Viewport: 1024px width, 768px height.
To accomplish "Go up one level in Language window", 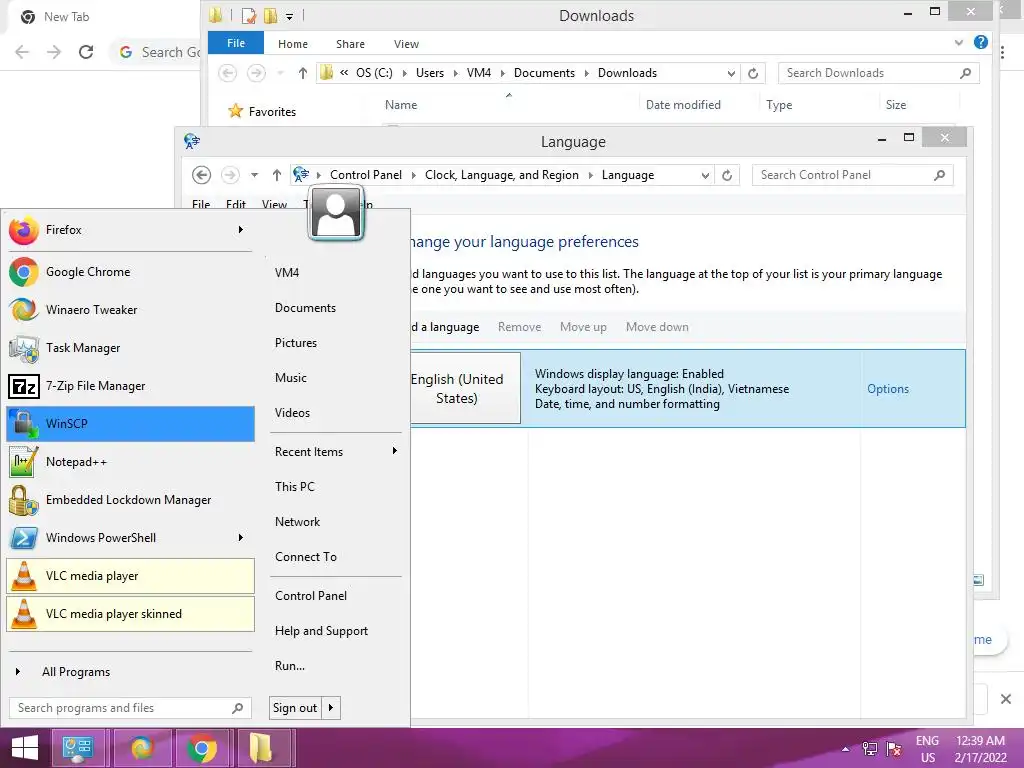I will pyautogui.click(x=277, y=175).
